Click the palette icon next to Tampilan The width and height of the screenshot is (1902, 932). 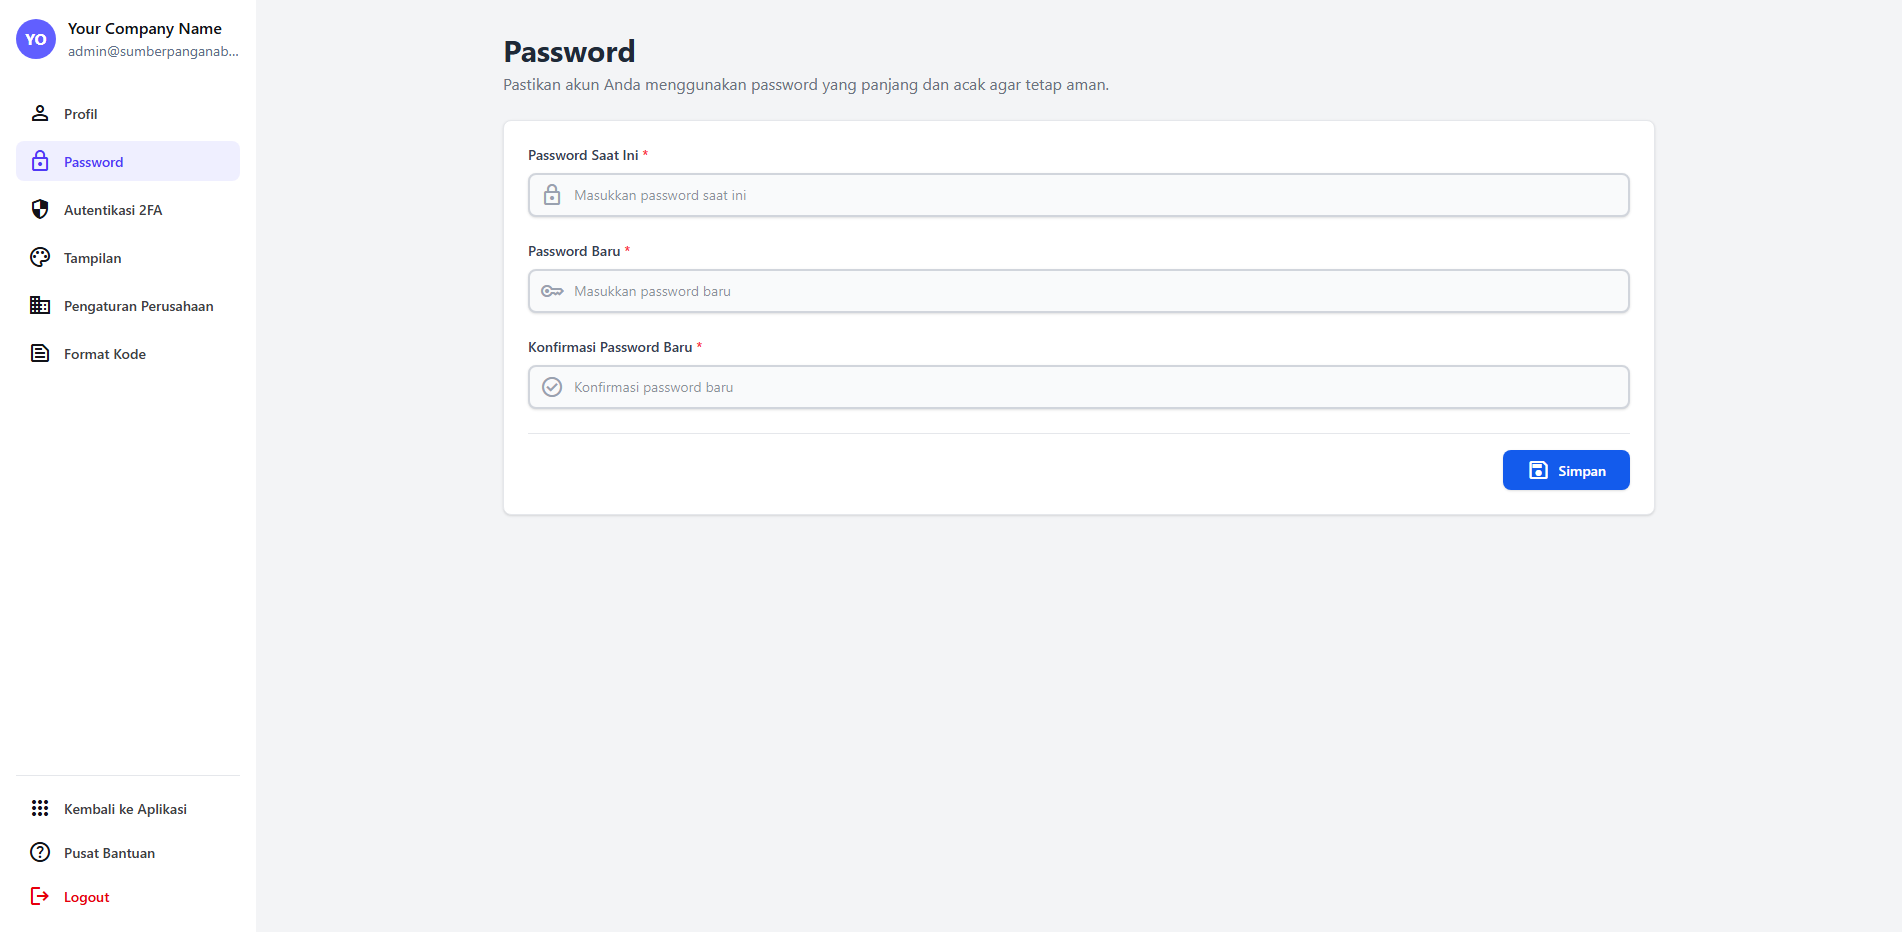point(39,257)
